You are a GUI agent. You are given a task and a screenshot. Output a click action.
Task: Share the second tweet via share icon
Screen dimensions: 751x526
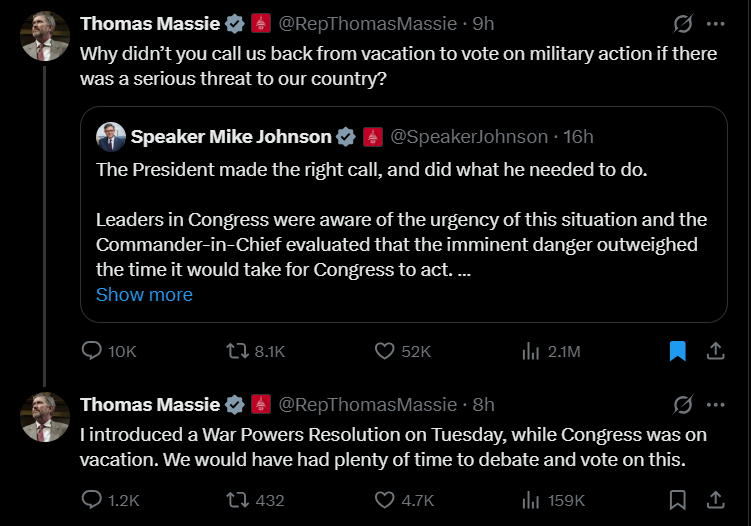click(x=716, y=500)
